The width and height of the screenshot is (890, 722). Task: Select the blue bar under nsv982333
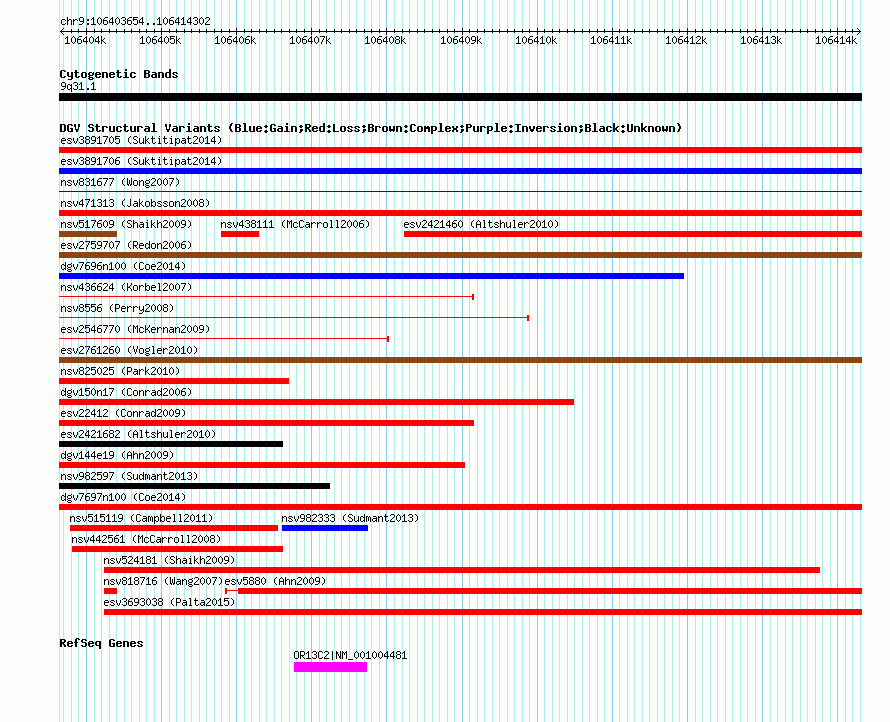pos(325,528)
